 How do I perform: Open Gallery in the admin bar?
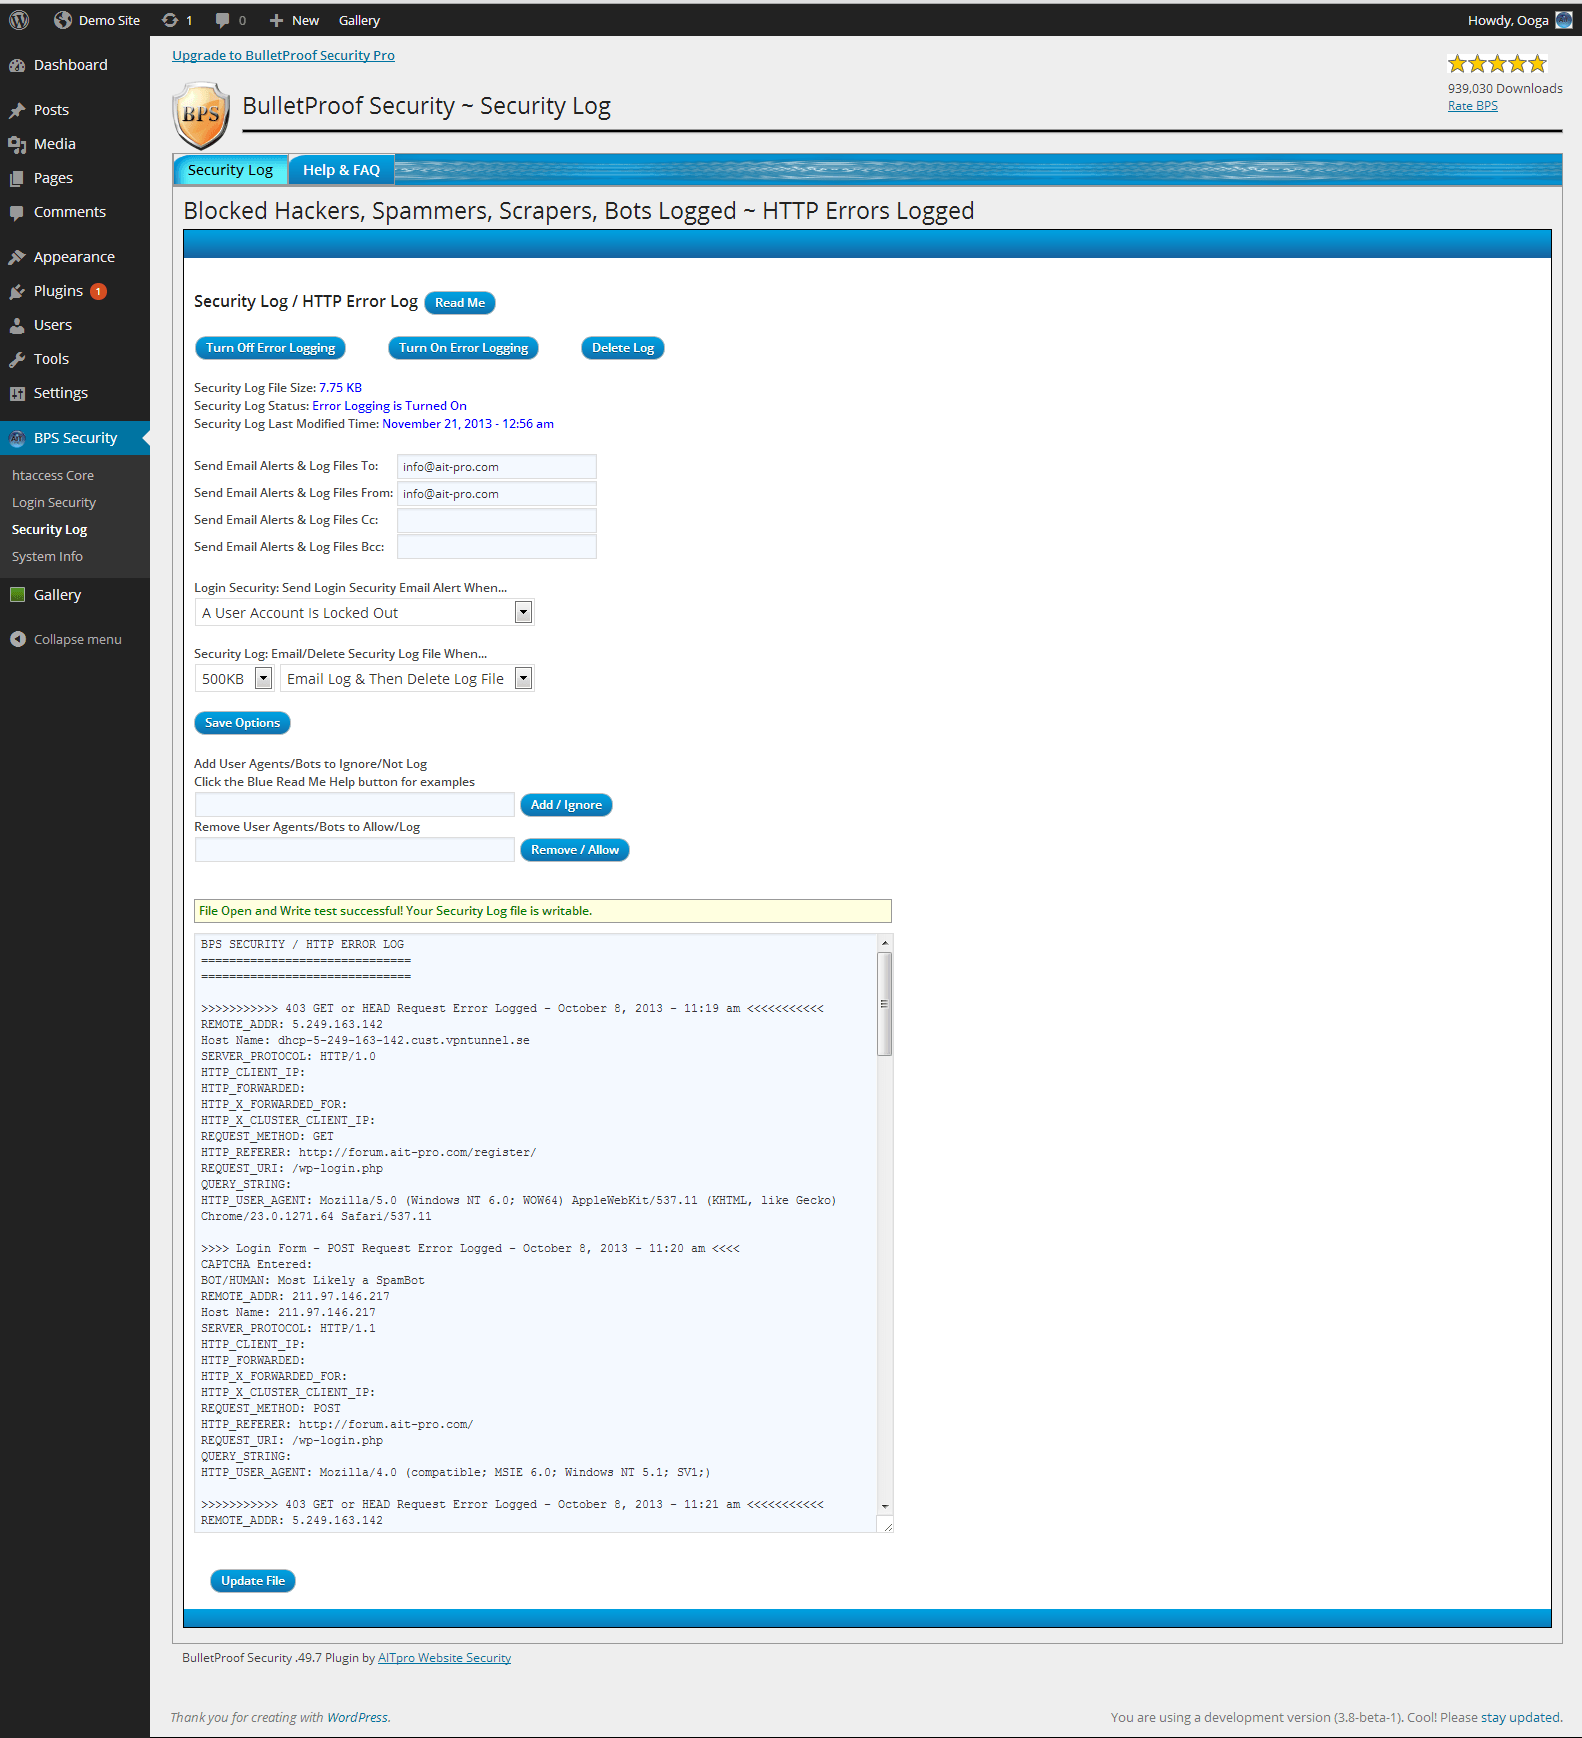(359, 20)
